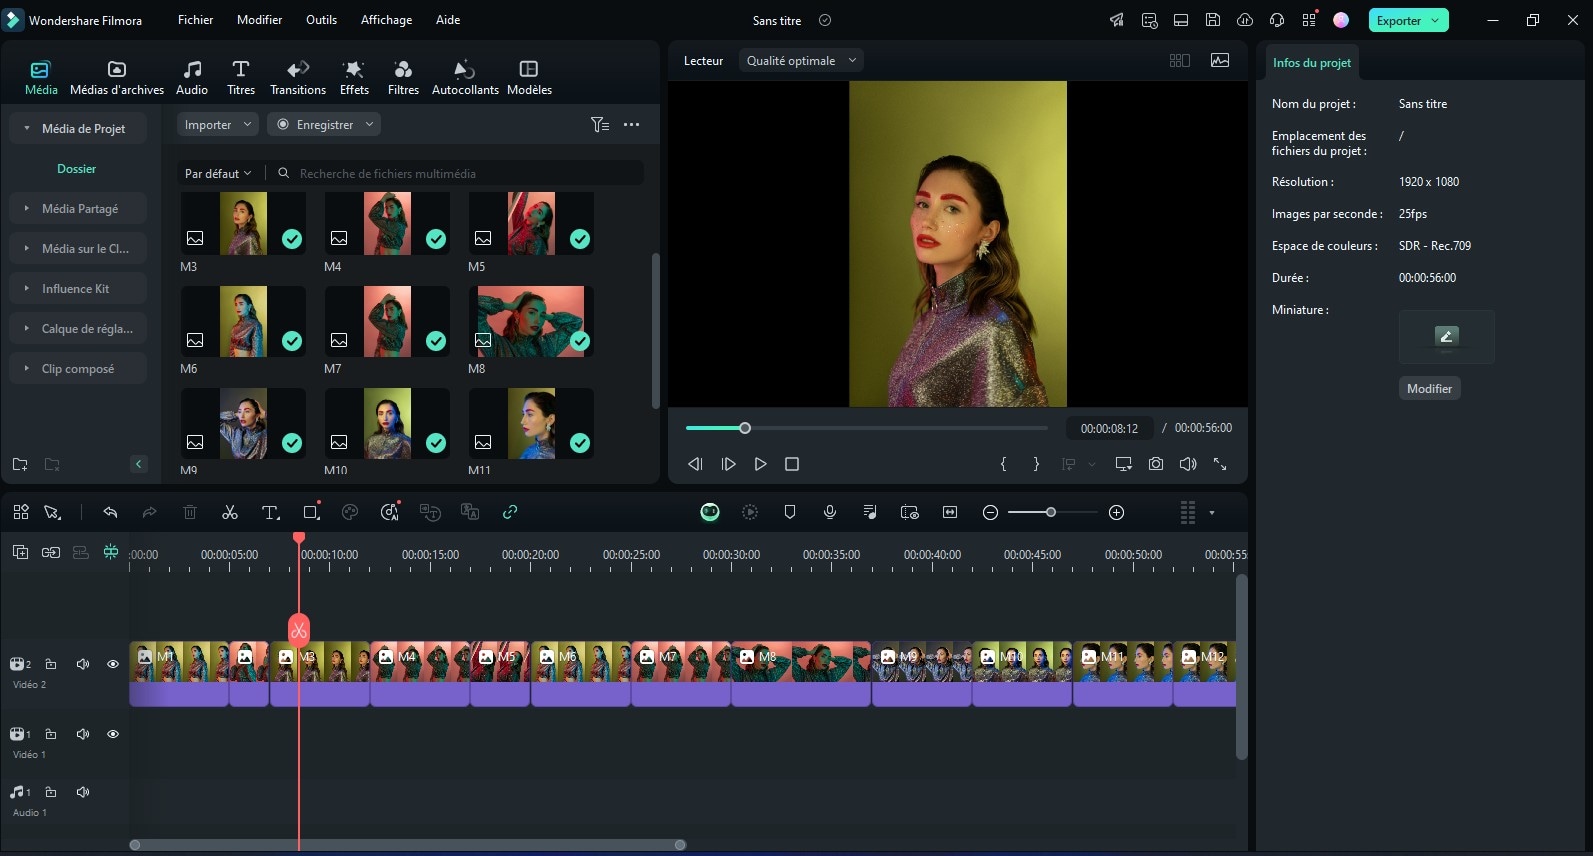
Task: Click the player progress slider handle
Action: pyautogui.click(x=745, y=428)
